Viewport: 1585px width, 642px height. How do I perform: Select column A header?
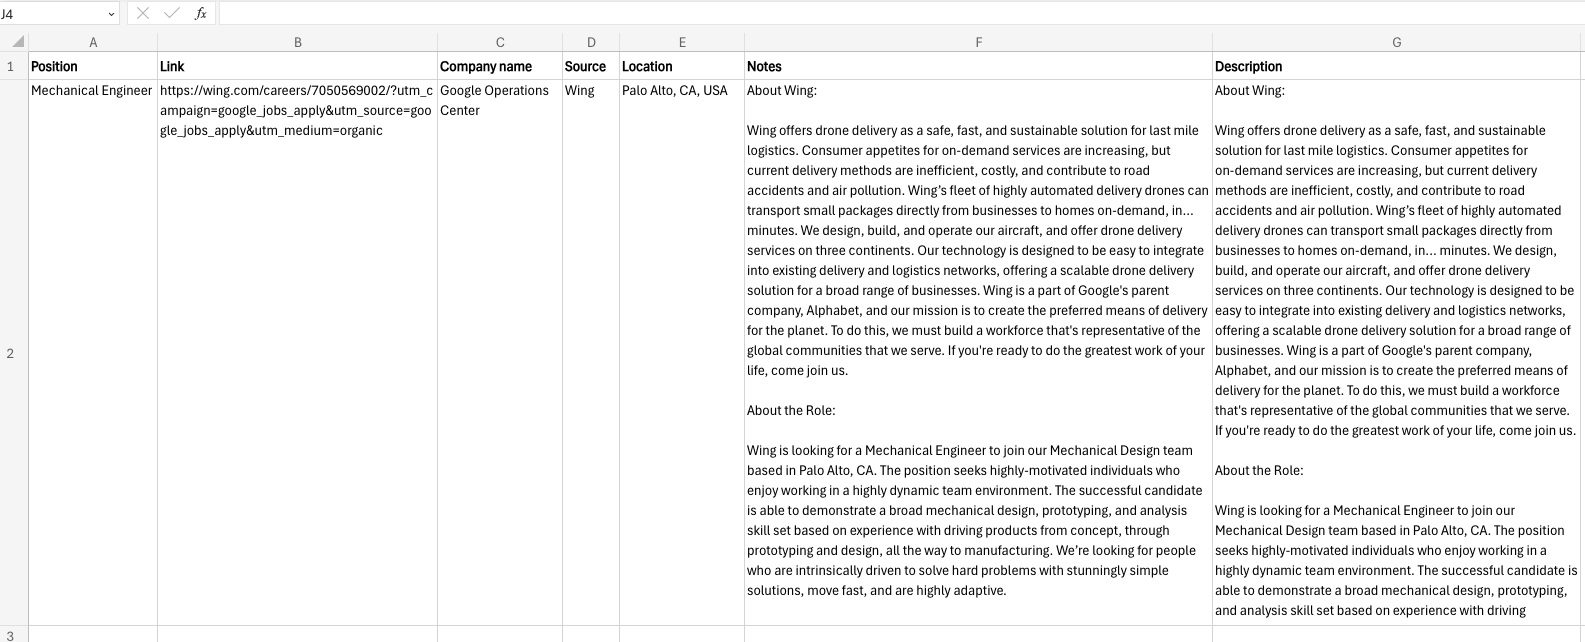pos(93,42)
